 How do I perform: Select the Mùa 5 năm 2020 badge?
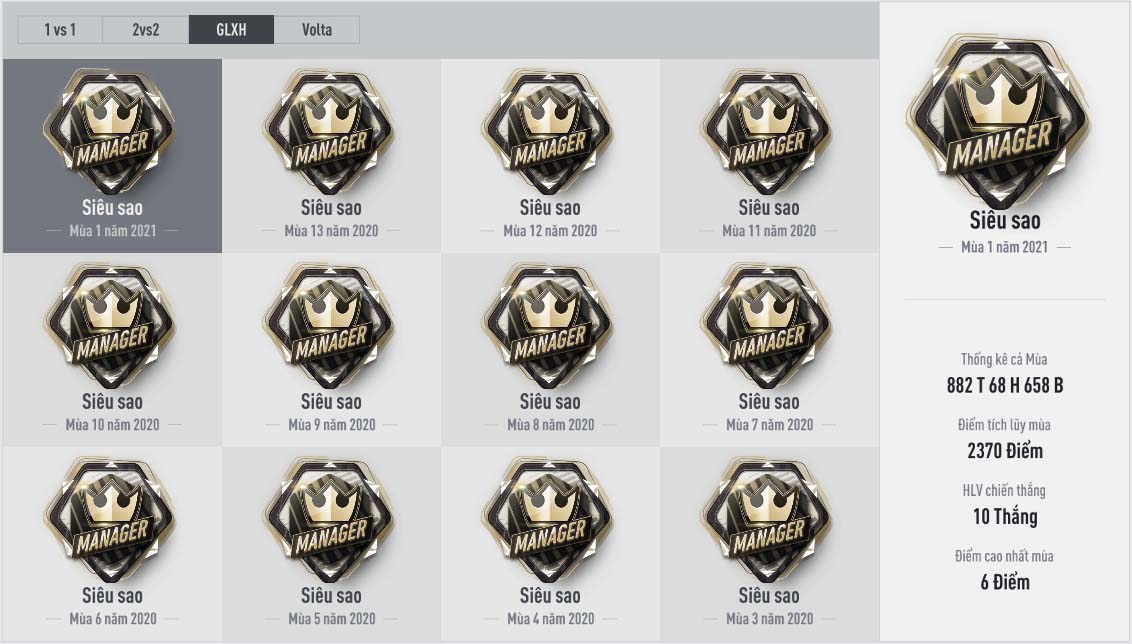[331, 520]
